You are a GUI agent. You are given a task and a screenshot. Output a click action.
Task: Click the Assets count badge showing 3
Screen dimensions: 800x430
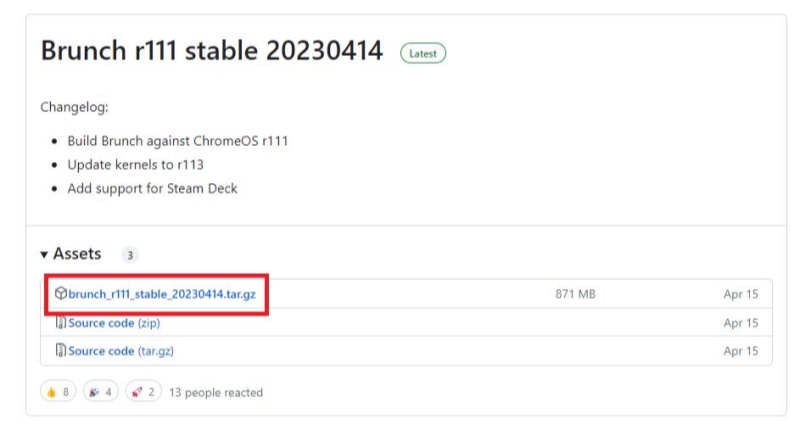(x=130, y=255)
